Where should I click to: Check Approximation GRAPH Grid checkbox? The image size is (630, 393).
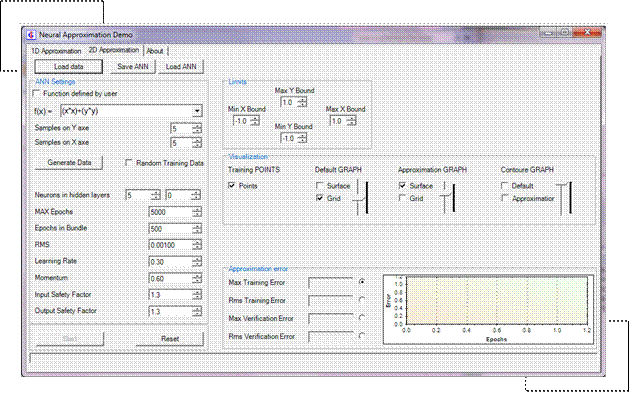[x=403, y=198]
